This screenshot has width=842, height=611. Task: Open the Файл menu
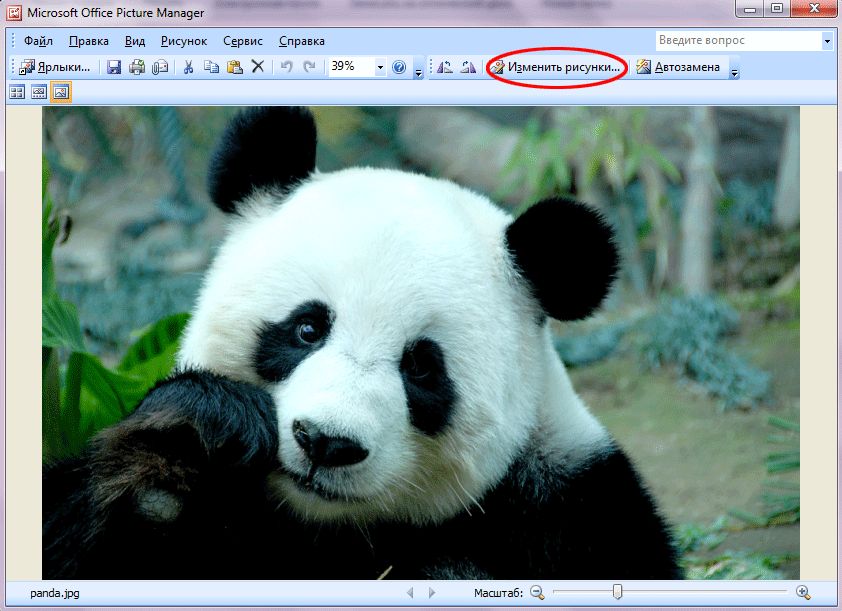38,41
